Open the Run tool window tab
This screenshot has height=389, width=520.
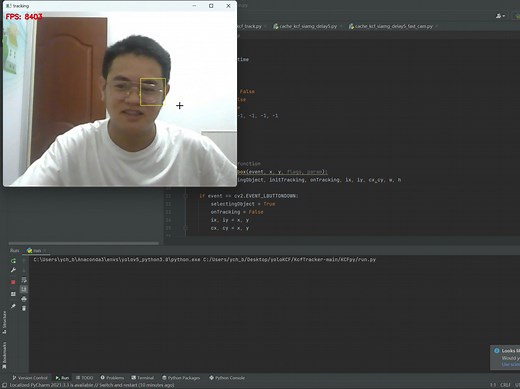click(62, 378)
